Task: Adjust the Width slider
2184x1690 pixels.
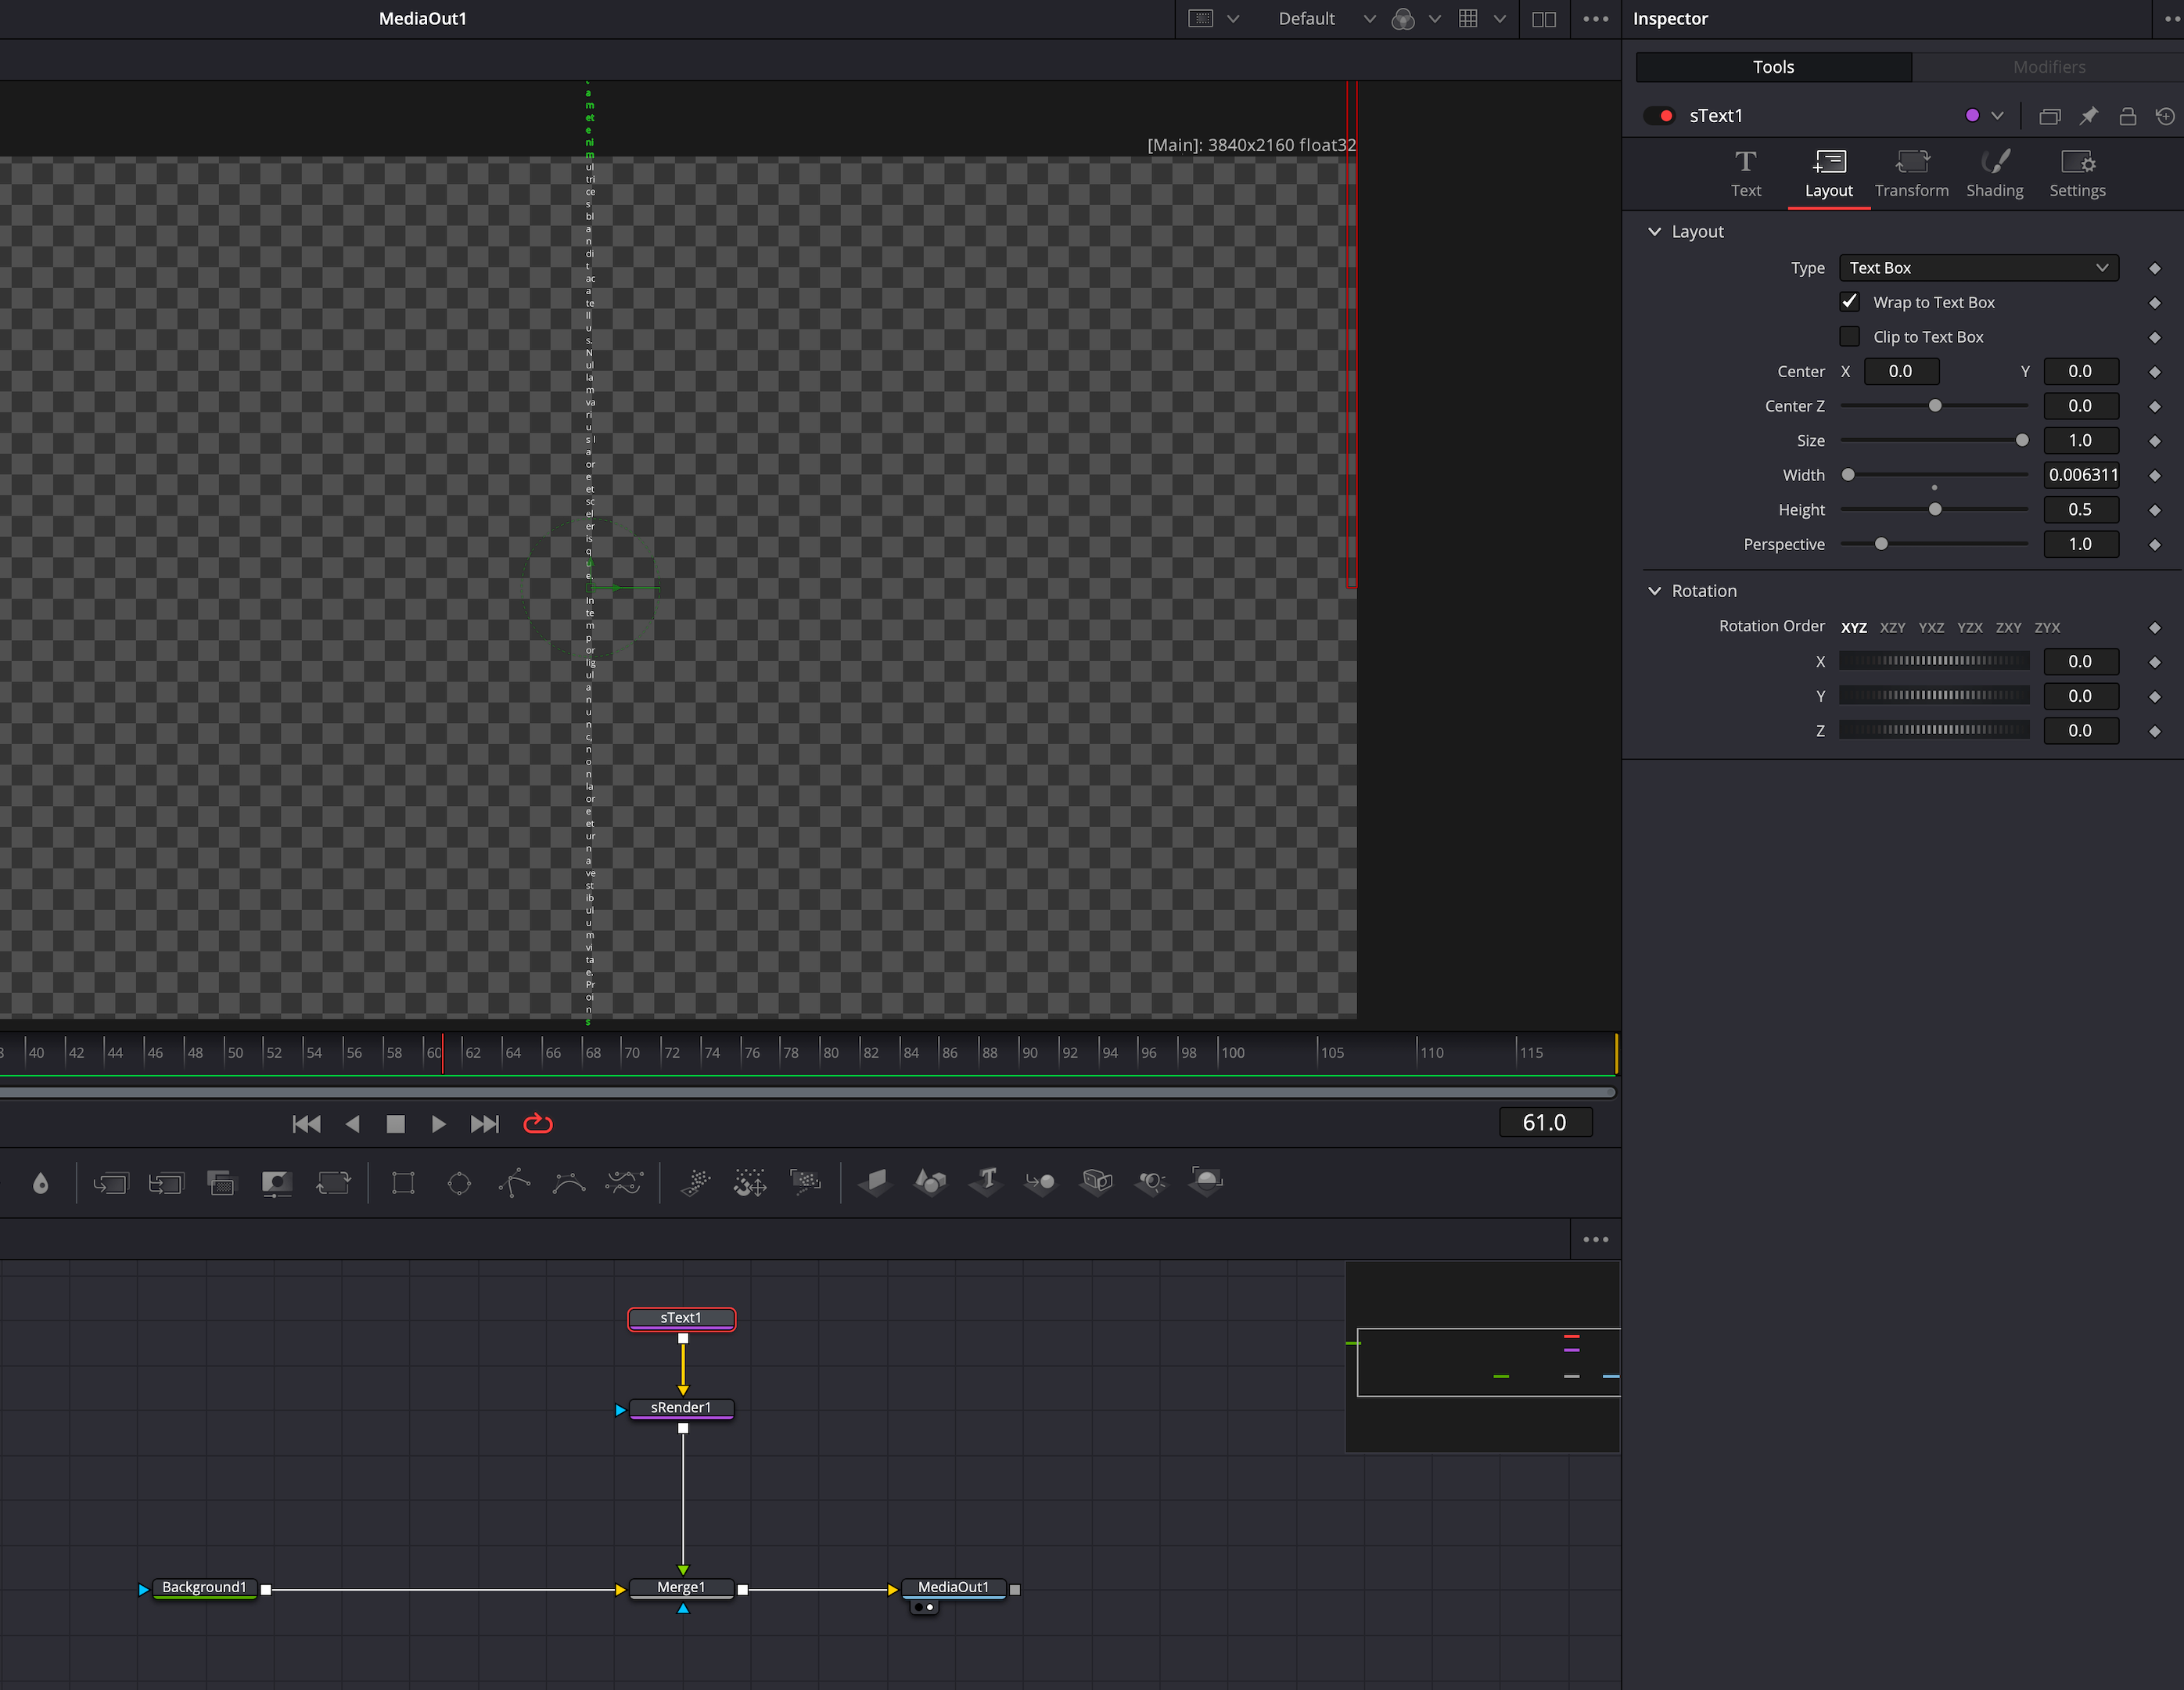Action: pyautogui.click(x=1934, y=475)
